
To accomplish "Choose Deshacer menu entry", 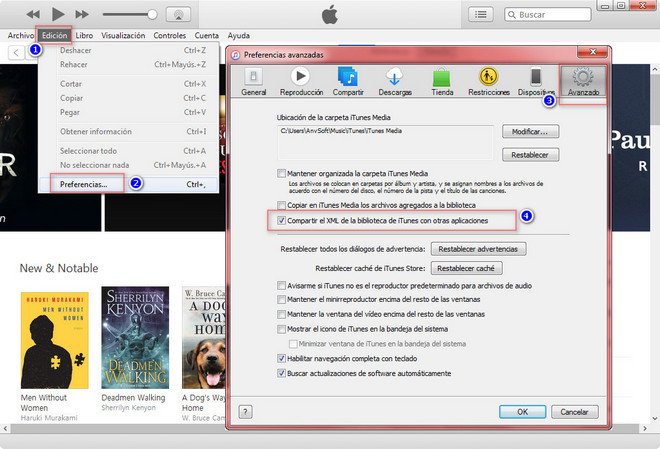I will [x=129, y=50].
